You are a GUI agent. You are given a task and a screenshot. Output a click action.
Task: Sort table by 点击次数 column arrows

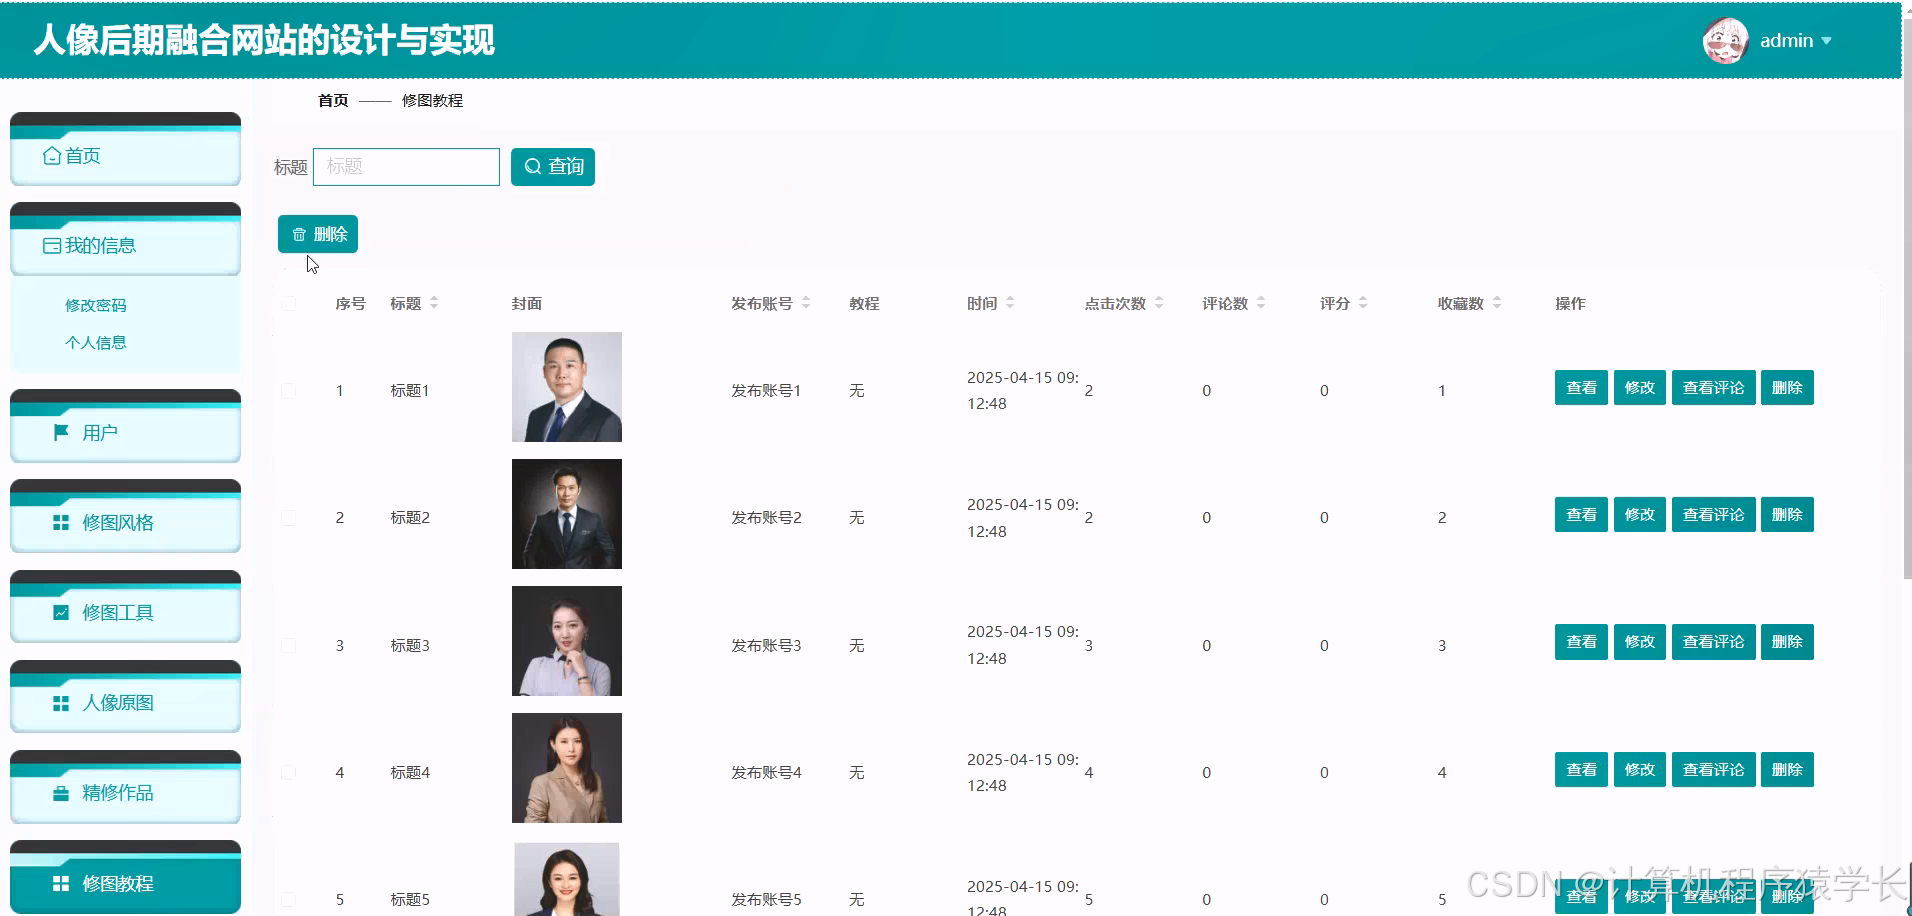1160,303
